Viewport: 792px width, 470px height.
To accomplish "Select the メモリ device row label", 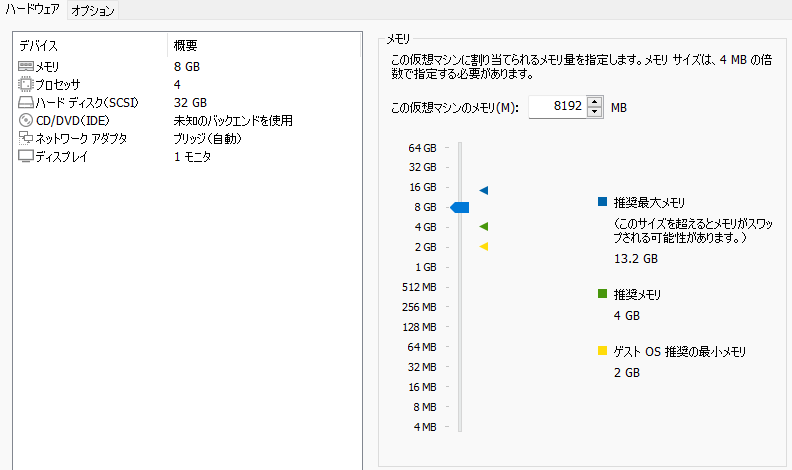I will tap(47, 67).
